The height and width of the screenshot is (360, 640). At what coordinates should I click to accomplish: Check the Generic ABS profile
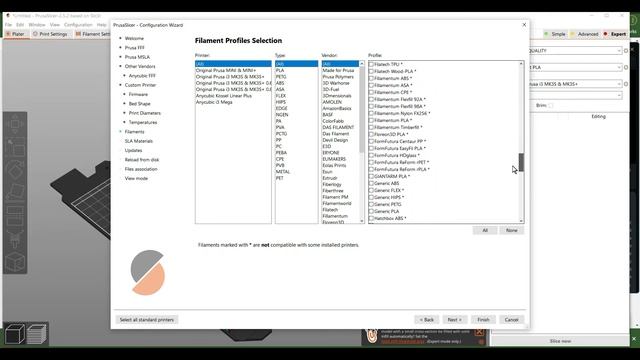click(x=371, y=183)
